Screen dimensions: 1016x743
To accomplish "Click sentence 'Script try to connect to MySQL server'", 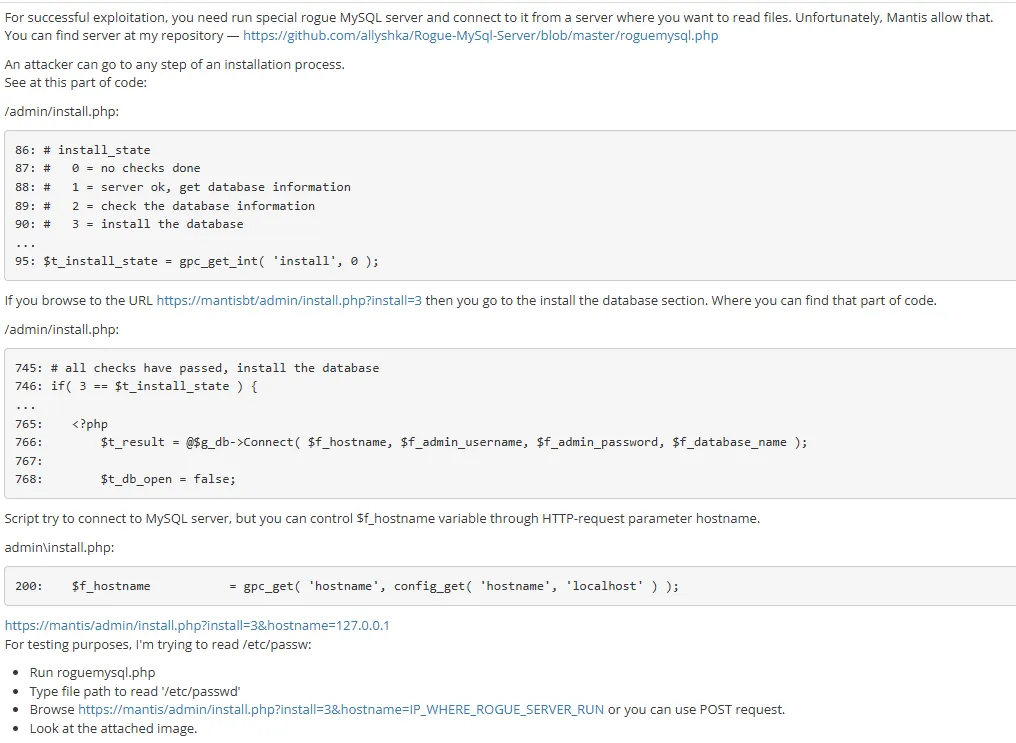I will [x=382, y=519].
